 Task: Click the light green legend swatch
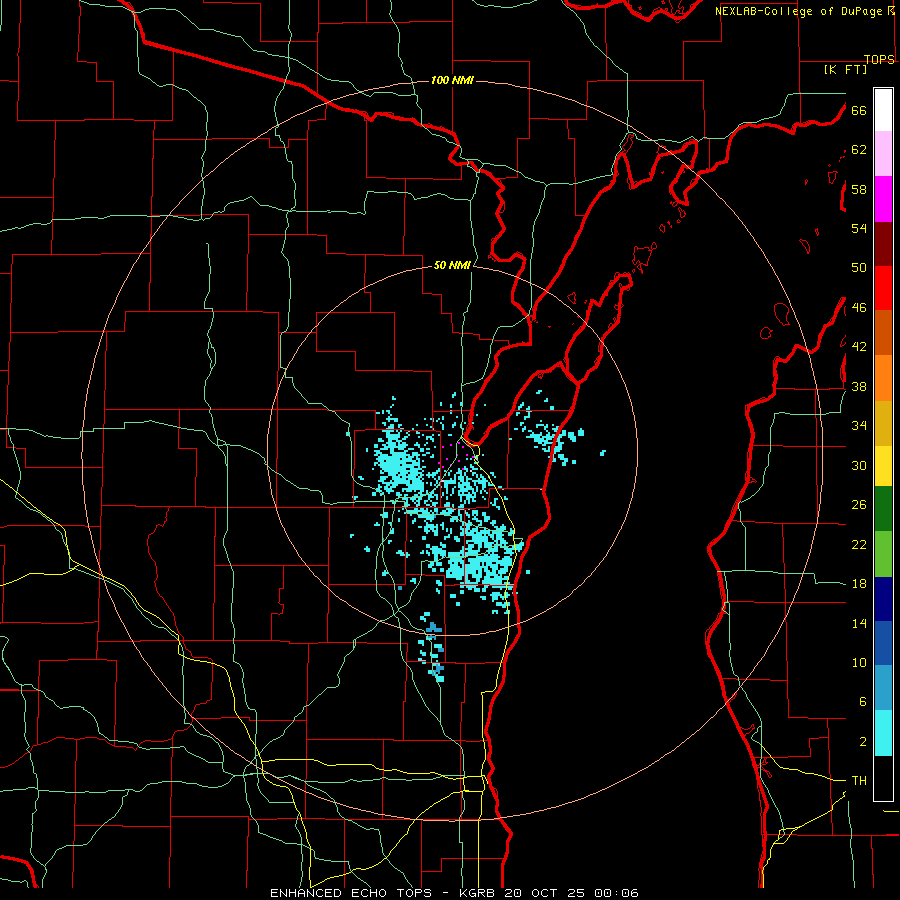click(x=883, y=554)
